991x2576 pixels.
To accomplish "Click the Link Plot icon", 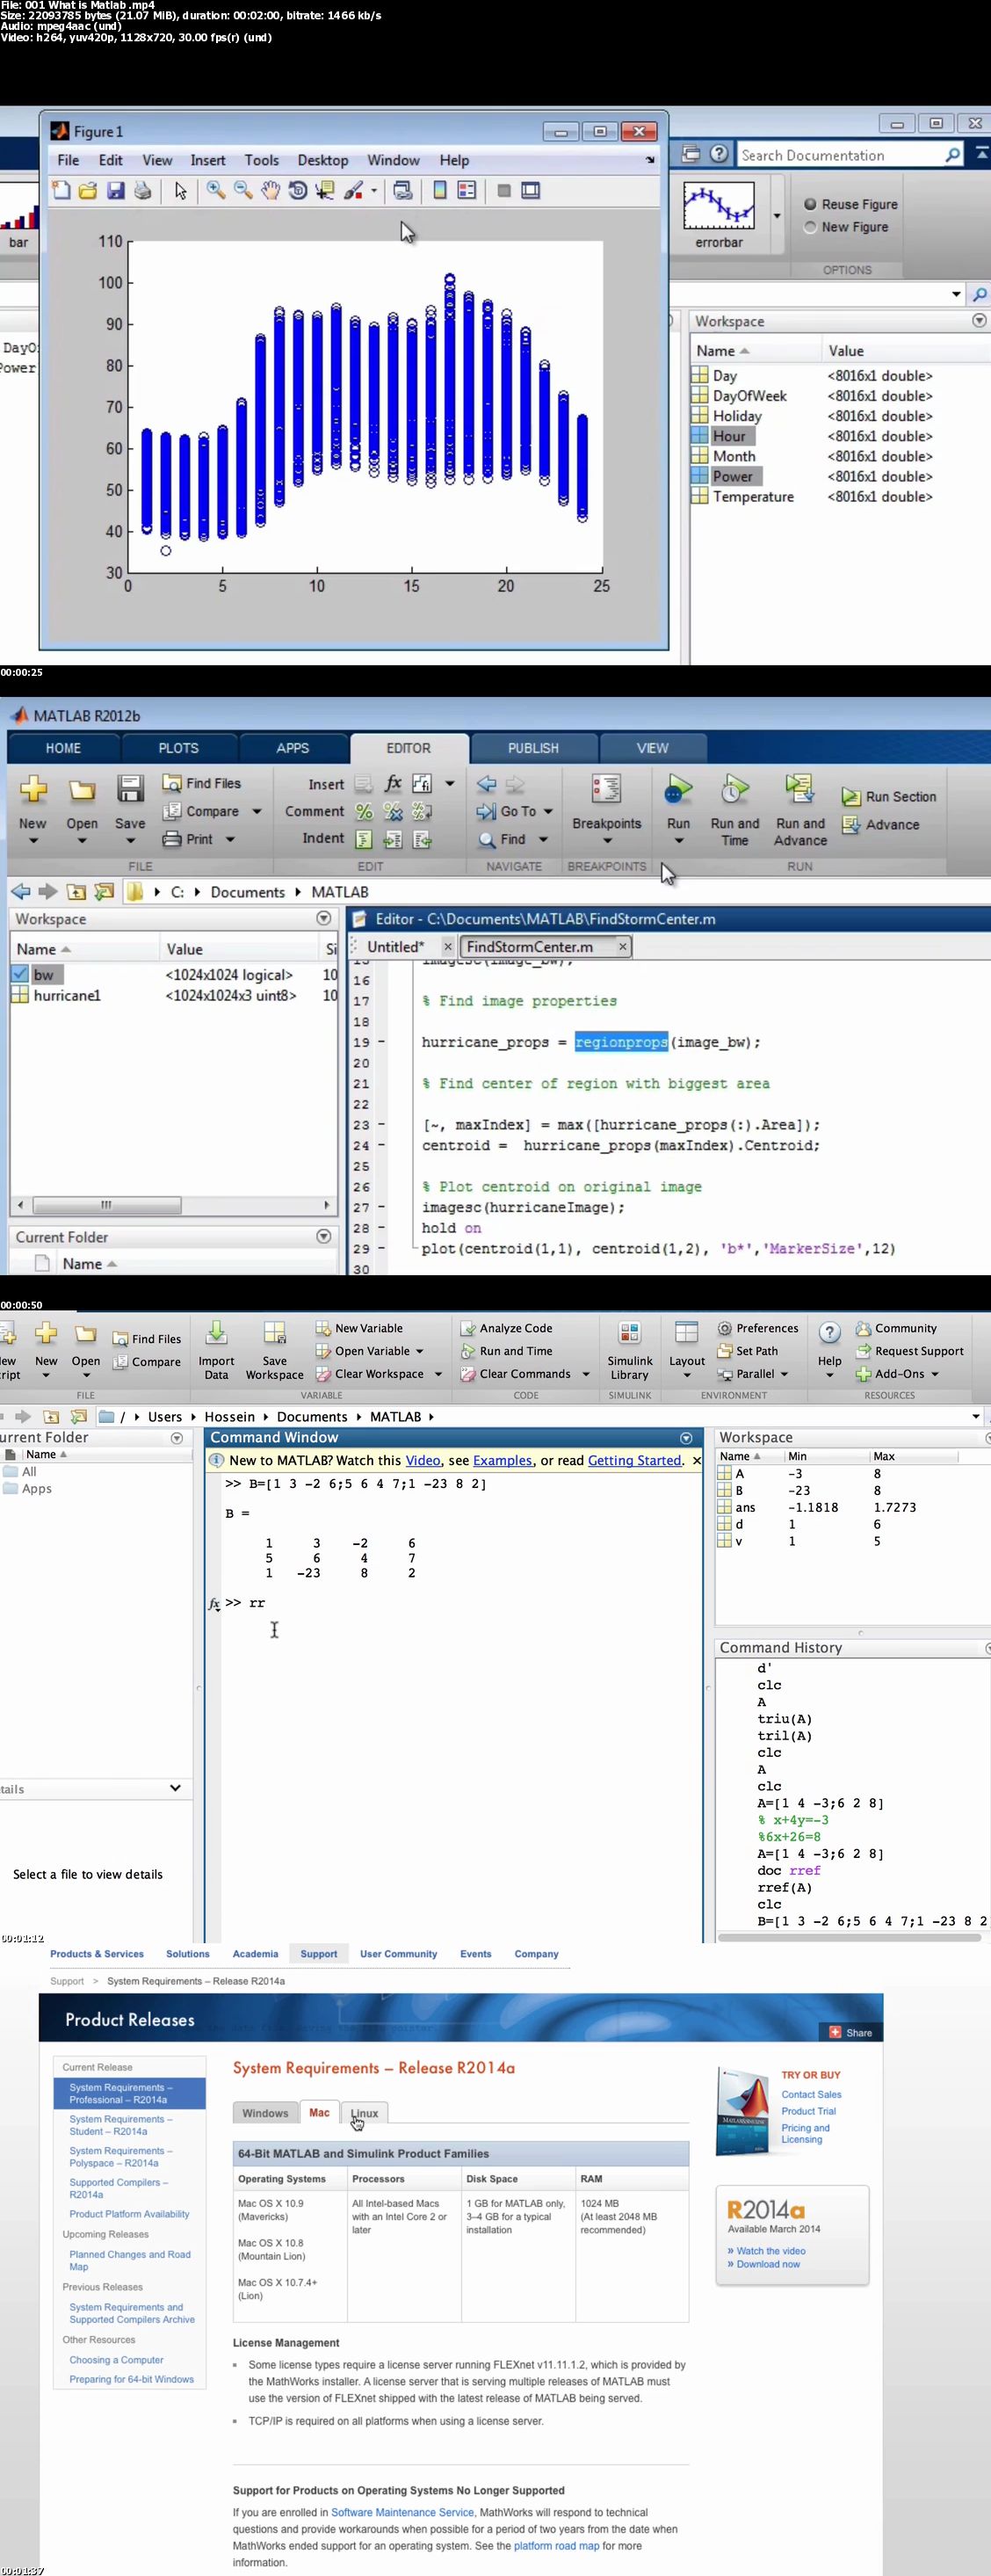I will click(x=402, y=190).
